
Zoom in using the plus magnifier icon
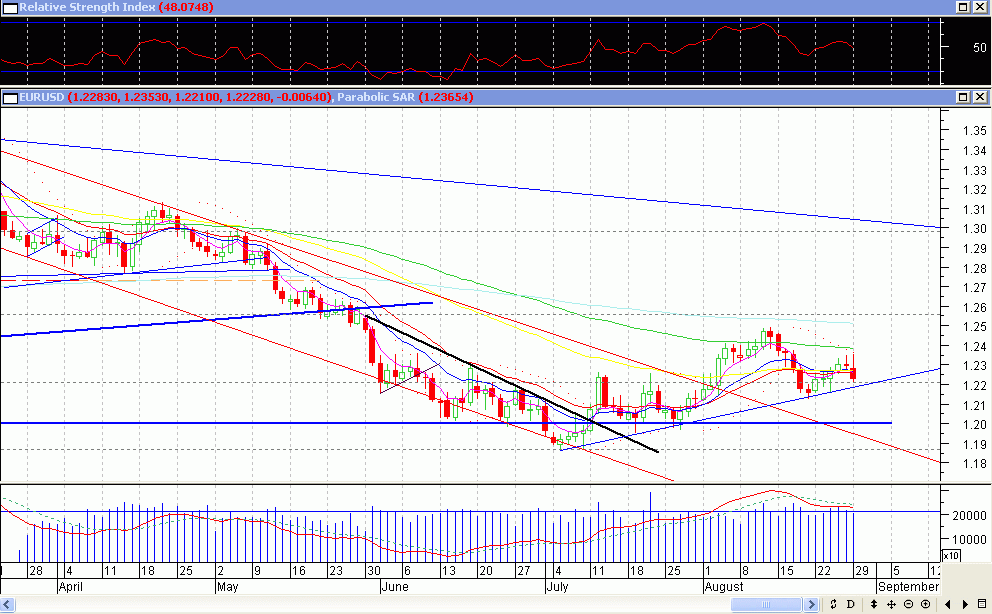coord(926,605)
